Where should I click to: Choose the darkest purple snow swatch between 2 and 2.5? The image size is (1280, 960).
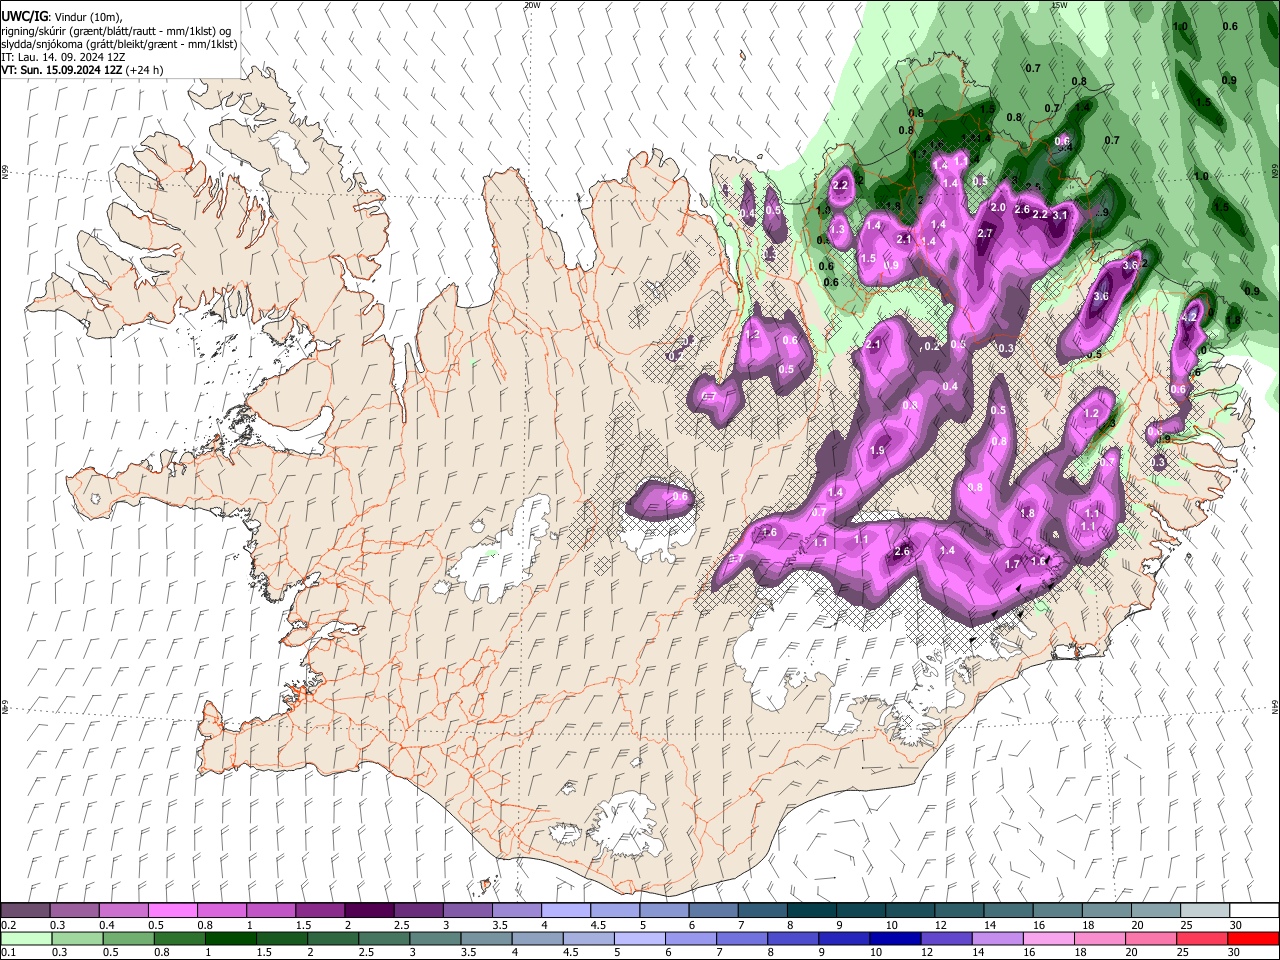tap(369, 910)
